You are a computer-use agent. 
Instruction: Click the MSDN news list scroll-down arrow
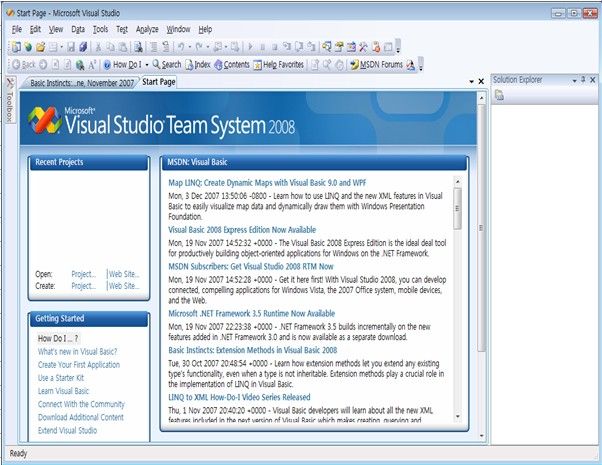click(x=457, y=416)
